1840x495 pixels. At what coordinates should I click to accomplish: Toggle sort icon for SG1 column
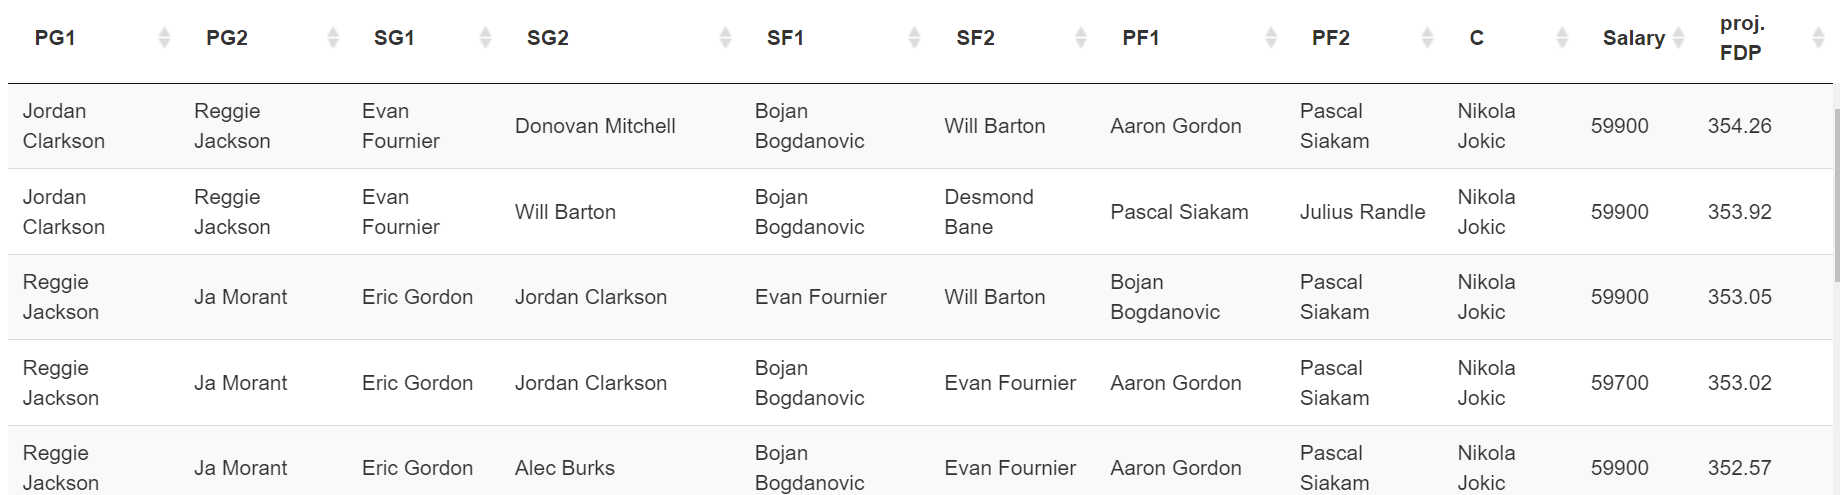tap(485, 38)
